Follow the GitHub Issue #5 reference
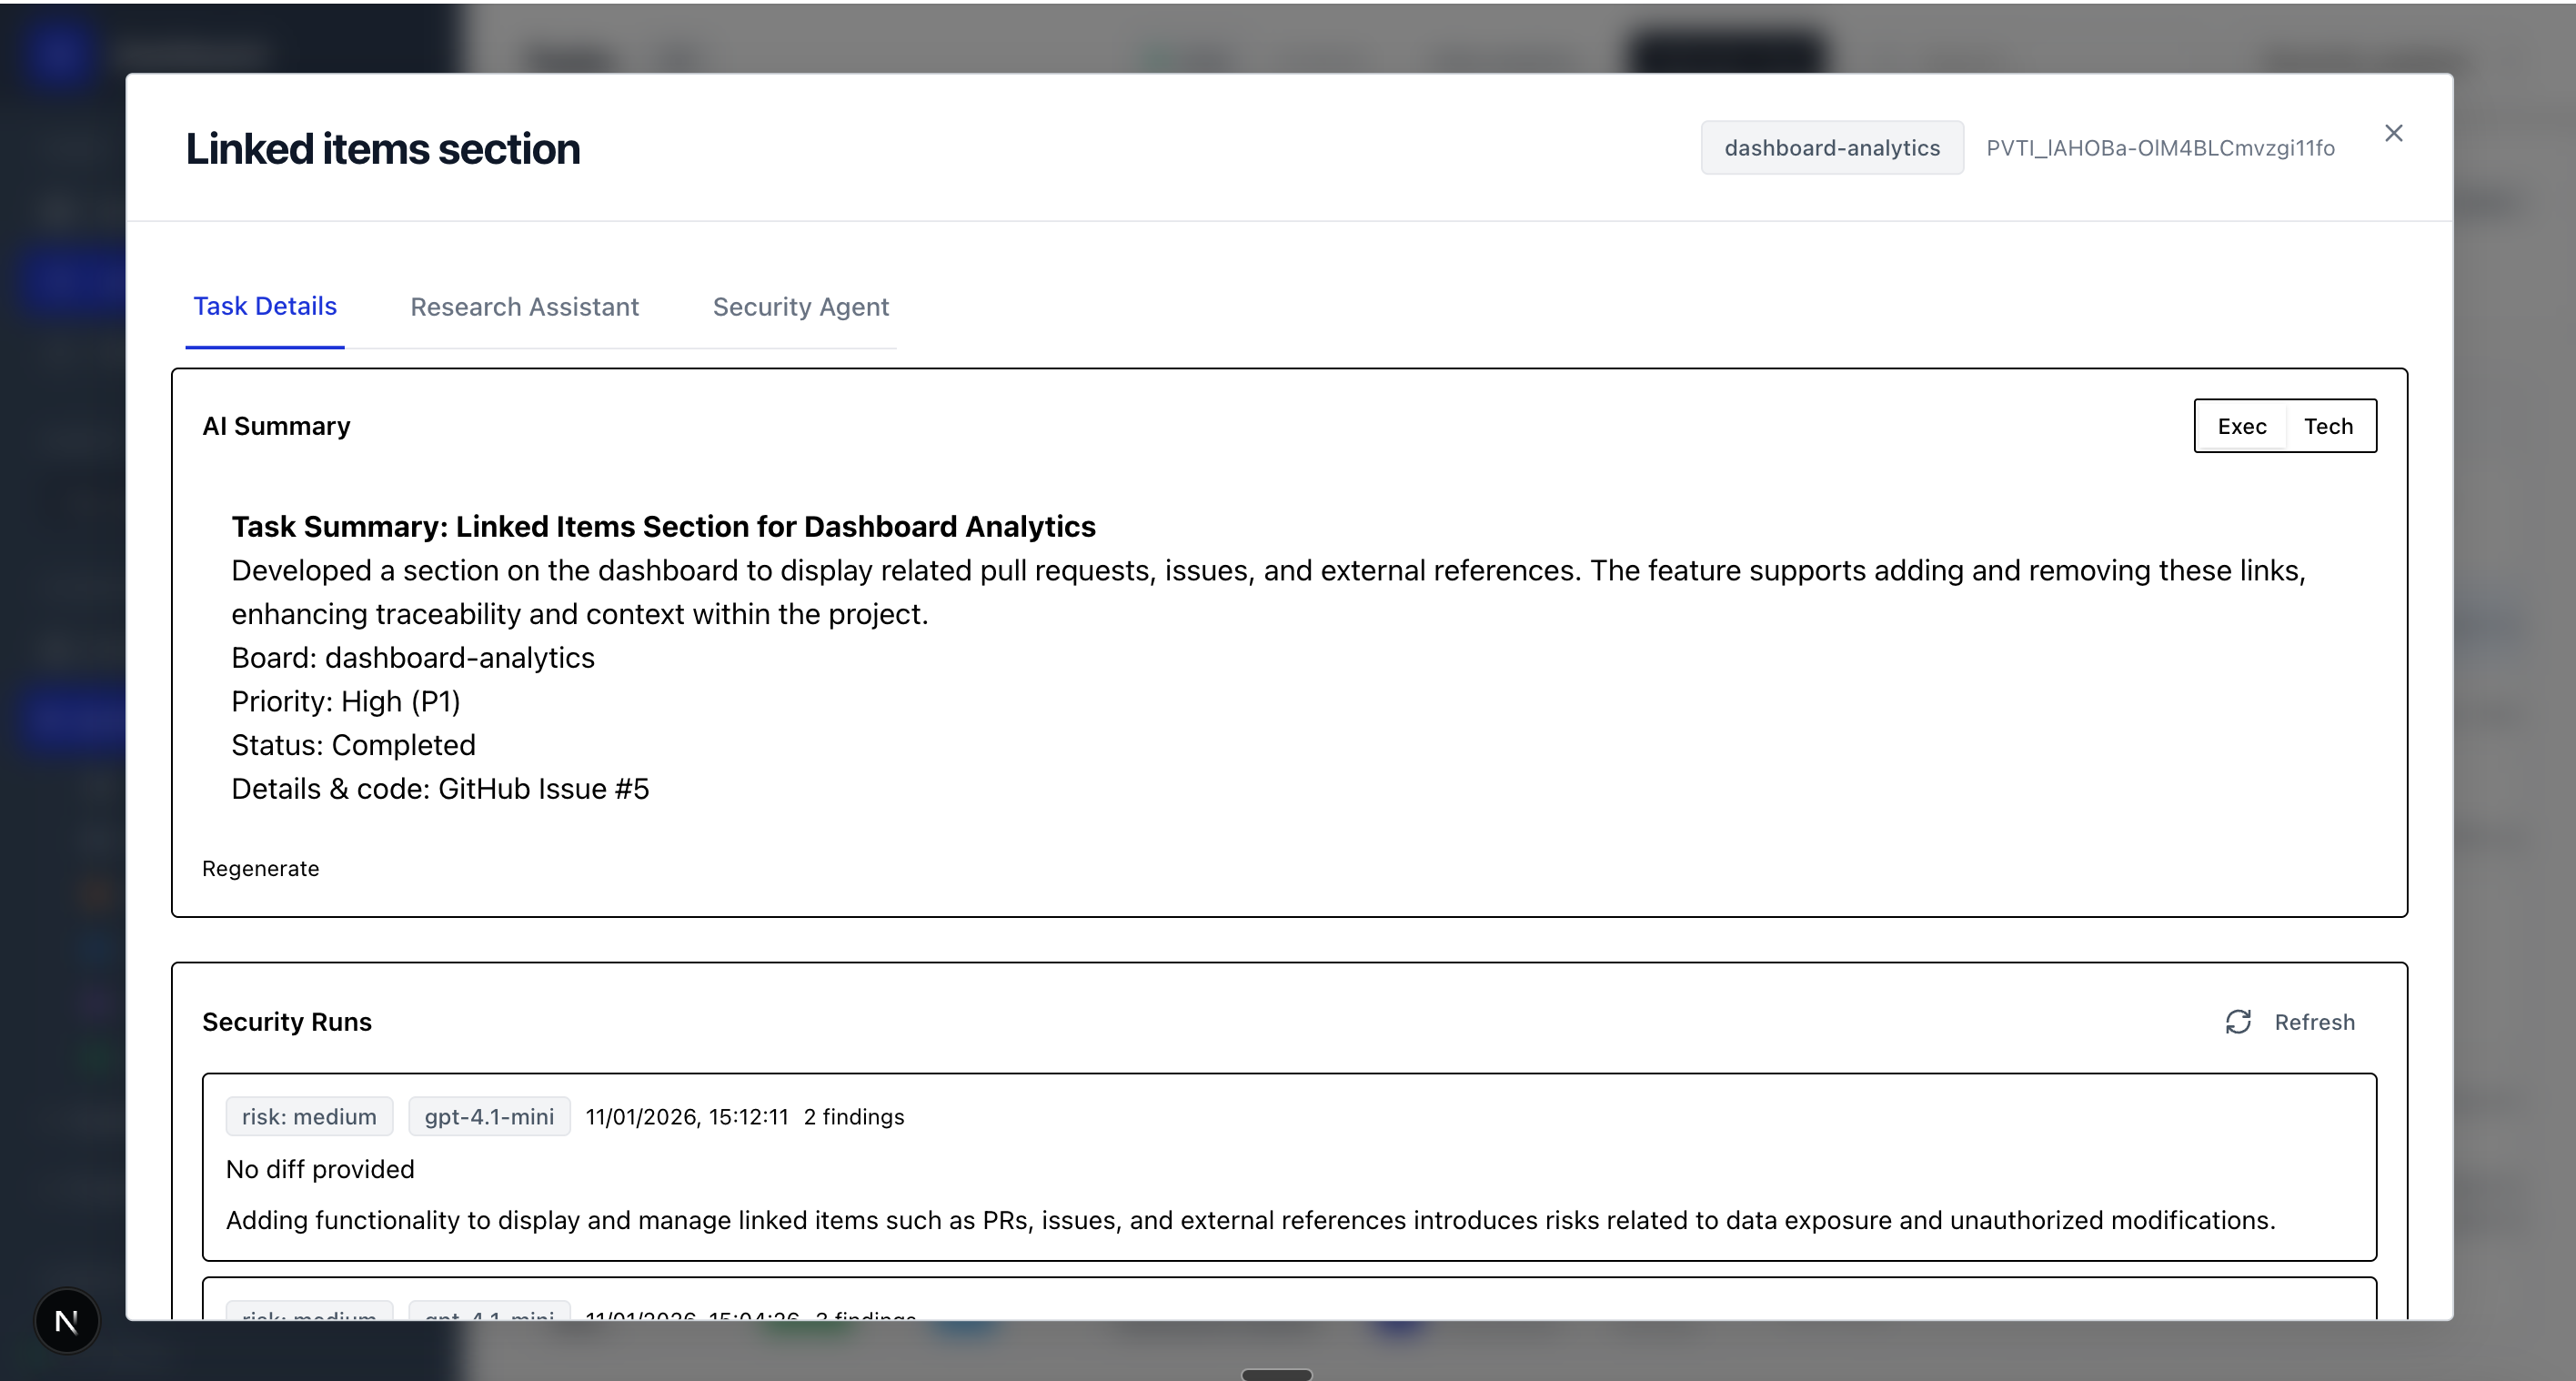The height and width of the screenshot is (1381, 2576). 543,789
